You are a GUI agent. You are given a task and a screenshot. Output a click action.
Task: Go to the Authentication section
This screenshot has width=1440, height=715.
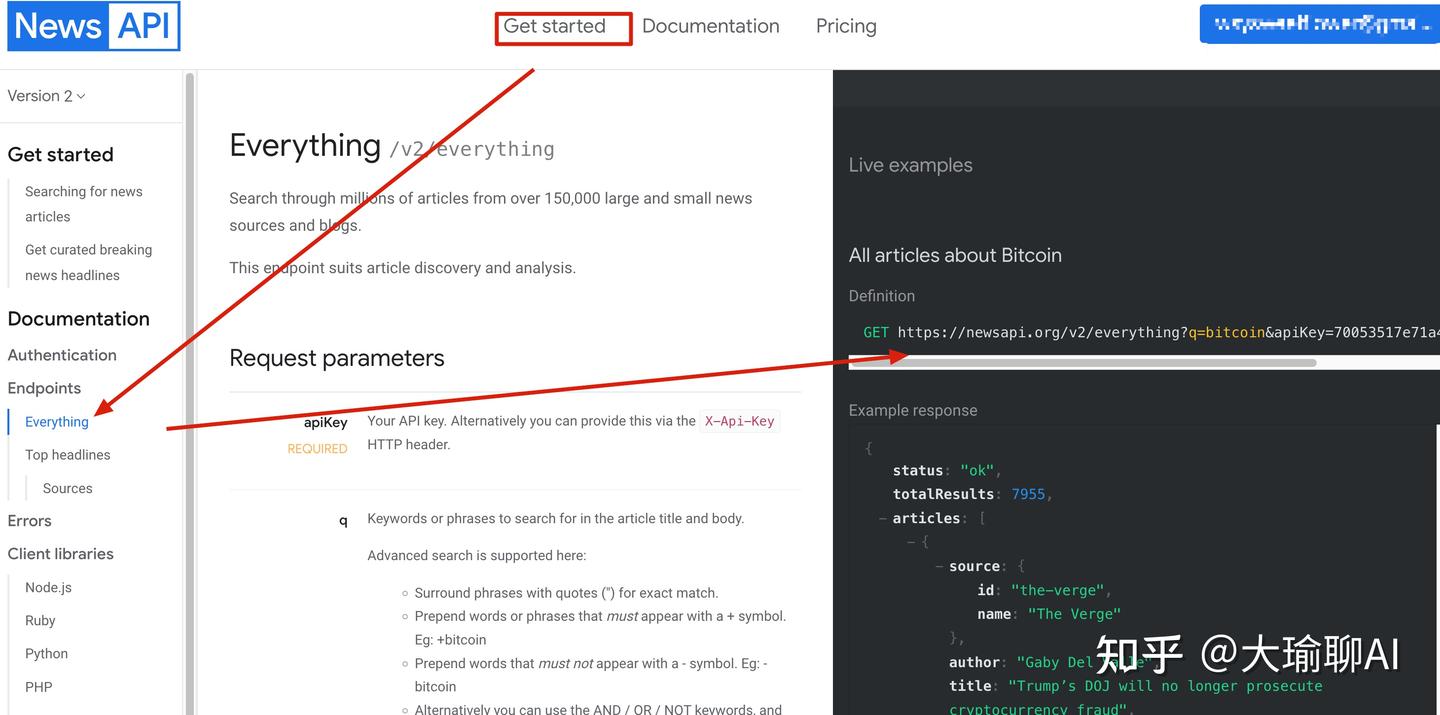coord(62,355)
